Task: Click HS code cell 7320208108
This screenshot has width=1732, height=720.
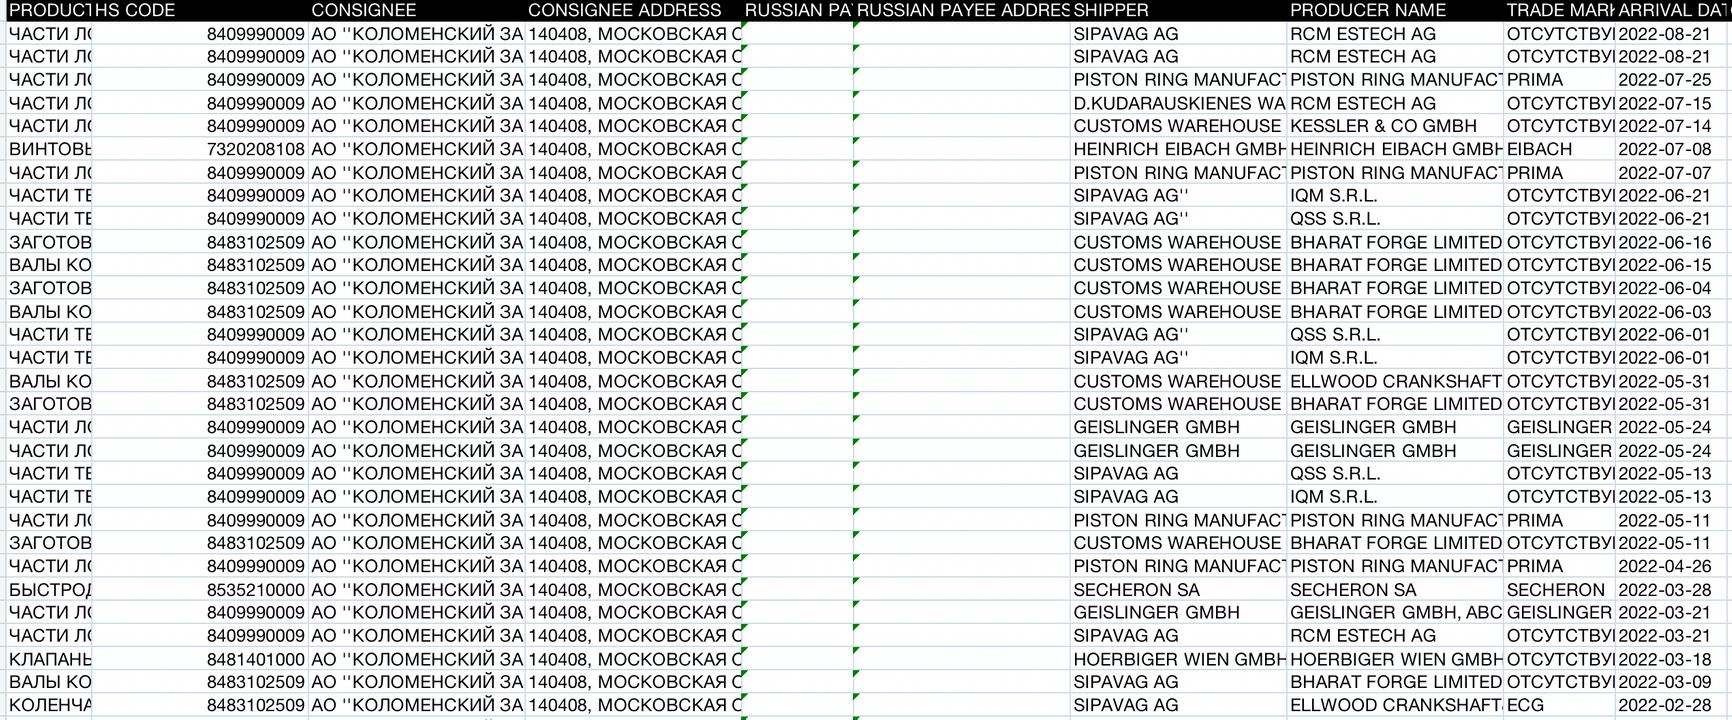Action: click(x=255, y=149)
